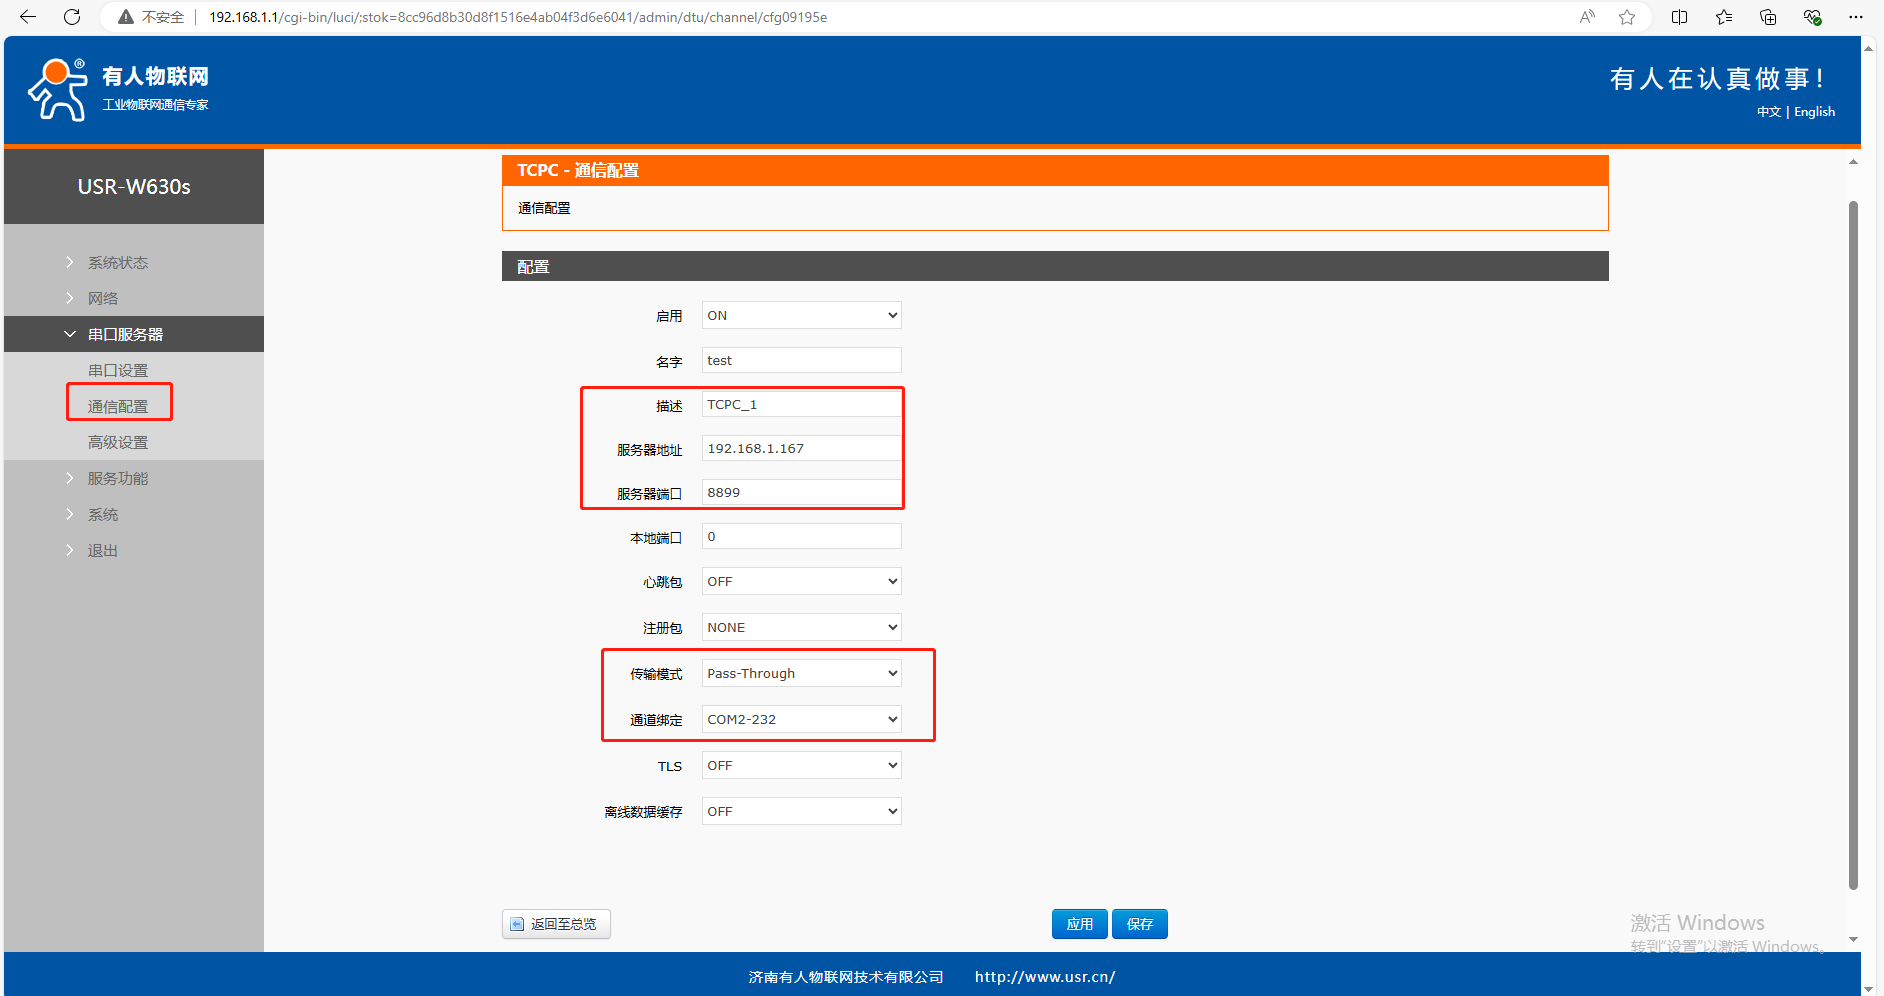This screenshot has width=1884, height=996.
Task: Click the read aloud icon in address bar
Action: [1587, 17]
